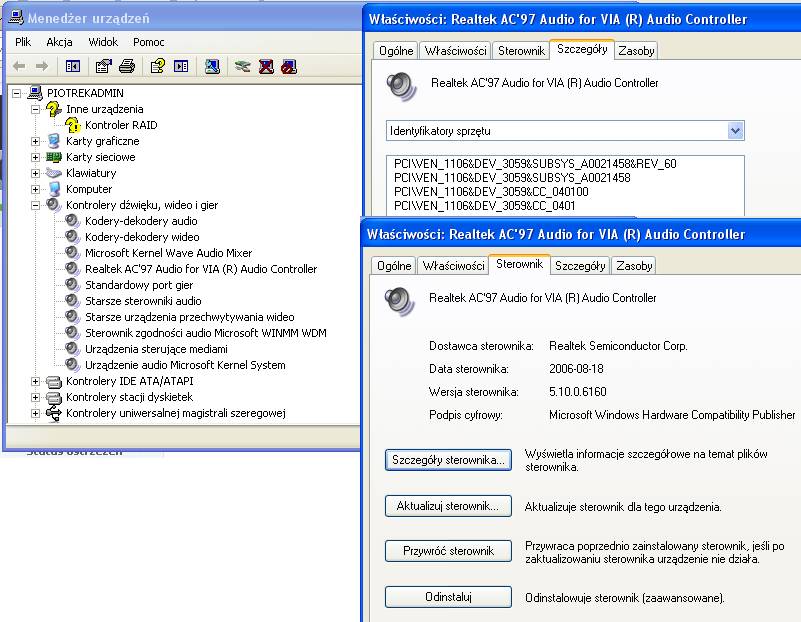This screenshot has width=801, height=622.
Task: Select hardware ID ending with CC_040100
Action: tap(491, 192)
